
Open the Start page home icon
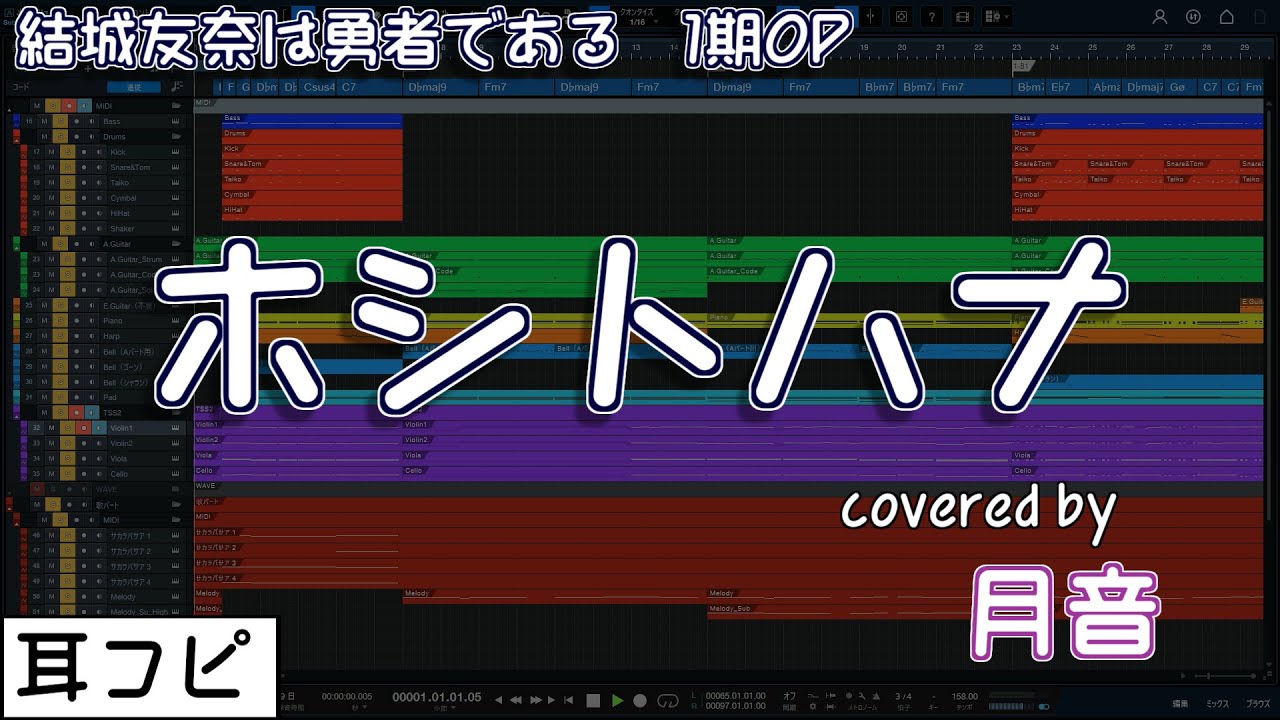tap(1227, 17)
